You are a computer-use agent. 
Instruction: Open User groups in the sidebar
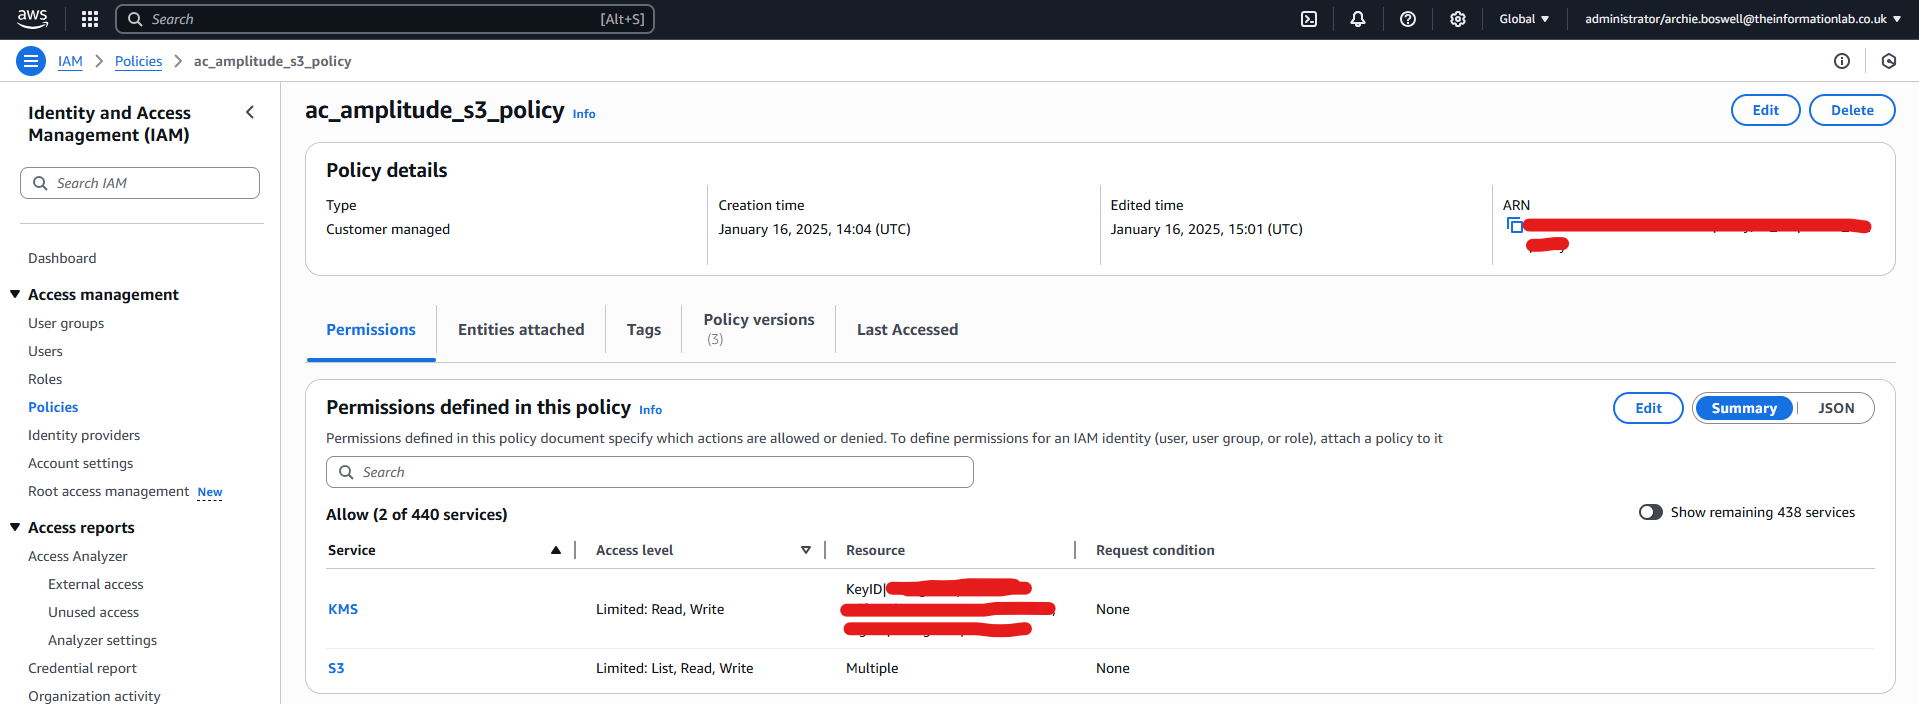[x=66, y=323]
